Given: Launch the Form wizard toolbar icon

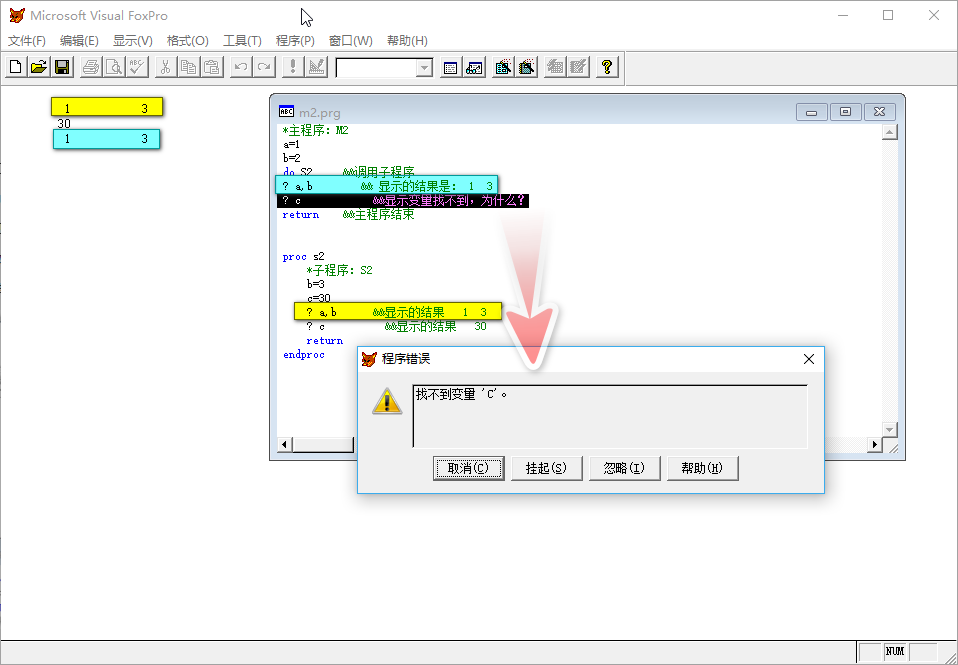Looking at the screenshot, I should point(503,67).
